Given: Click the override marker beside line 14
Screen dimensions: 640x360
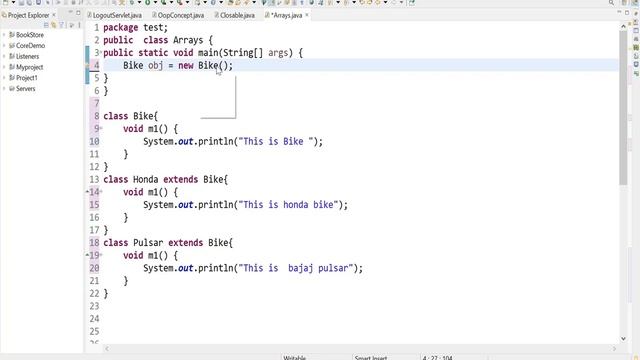Looking at the screenshot, I should click(x=87, y=191).
